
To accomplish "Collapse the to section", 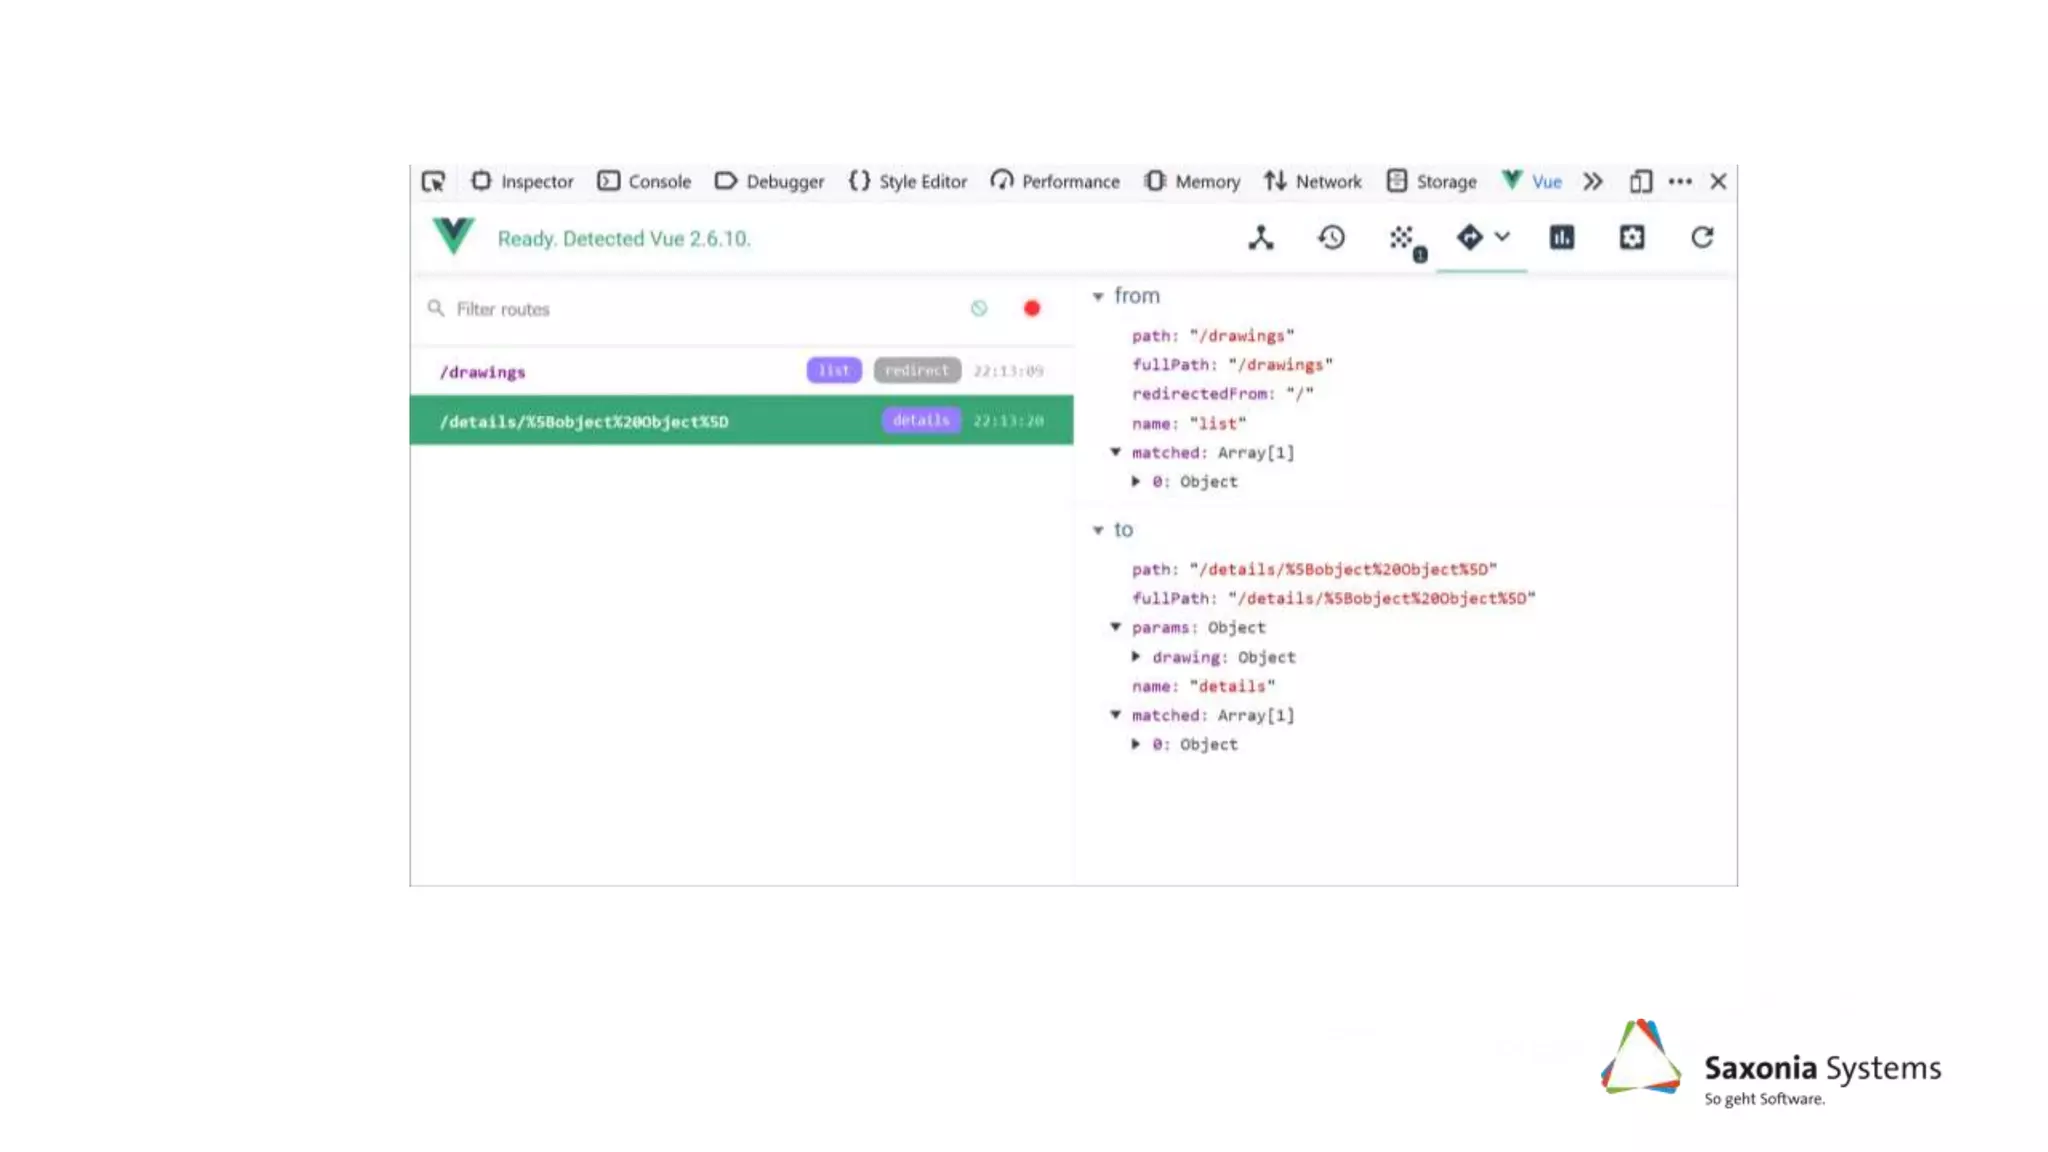I will click(1098, 530).
